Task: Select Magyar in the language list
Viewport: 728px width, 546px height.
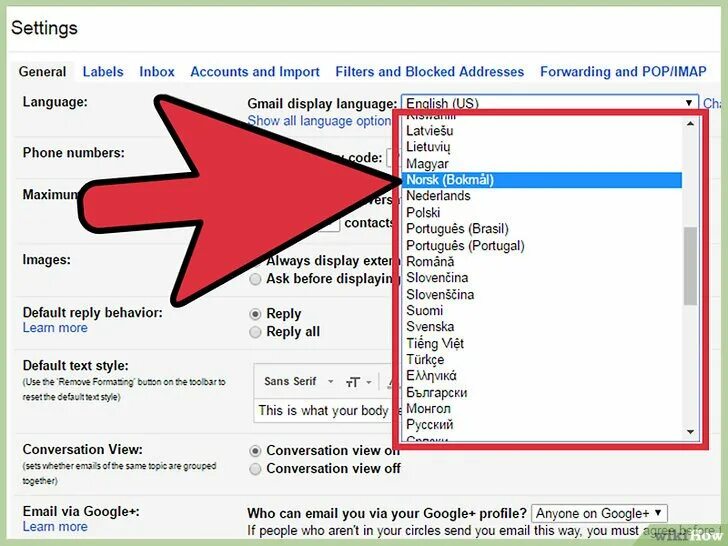Action: [541, 163]
